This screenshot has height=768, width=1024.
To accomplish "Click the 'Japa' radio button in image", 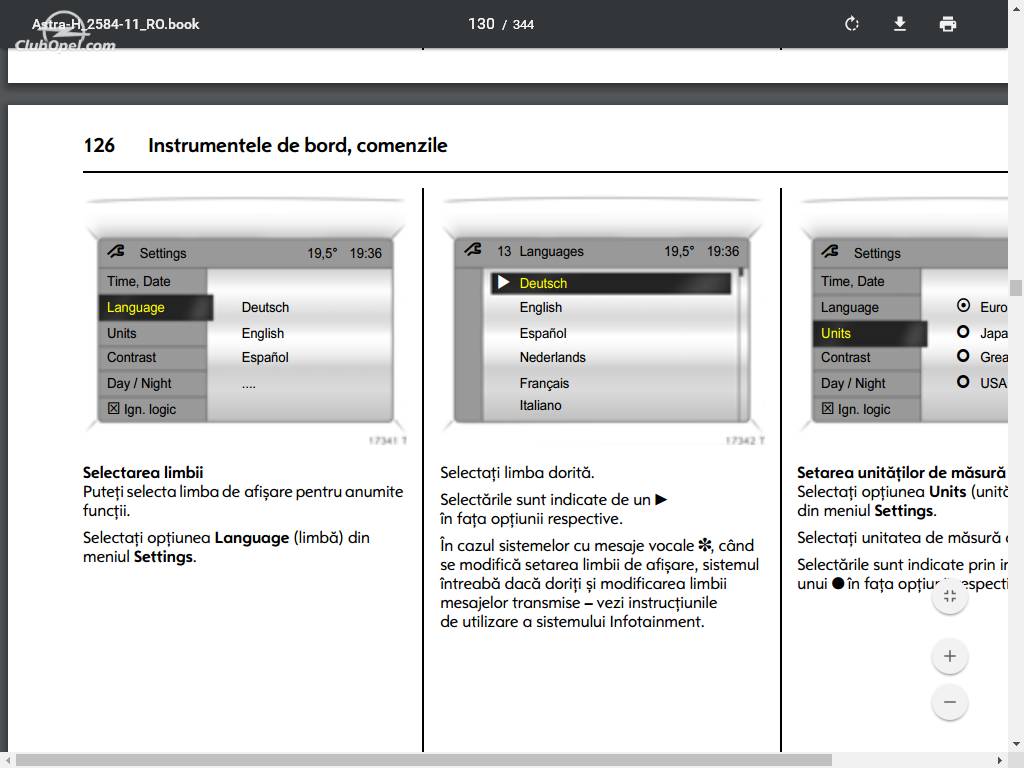I will (963, 332).
